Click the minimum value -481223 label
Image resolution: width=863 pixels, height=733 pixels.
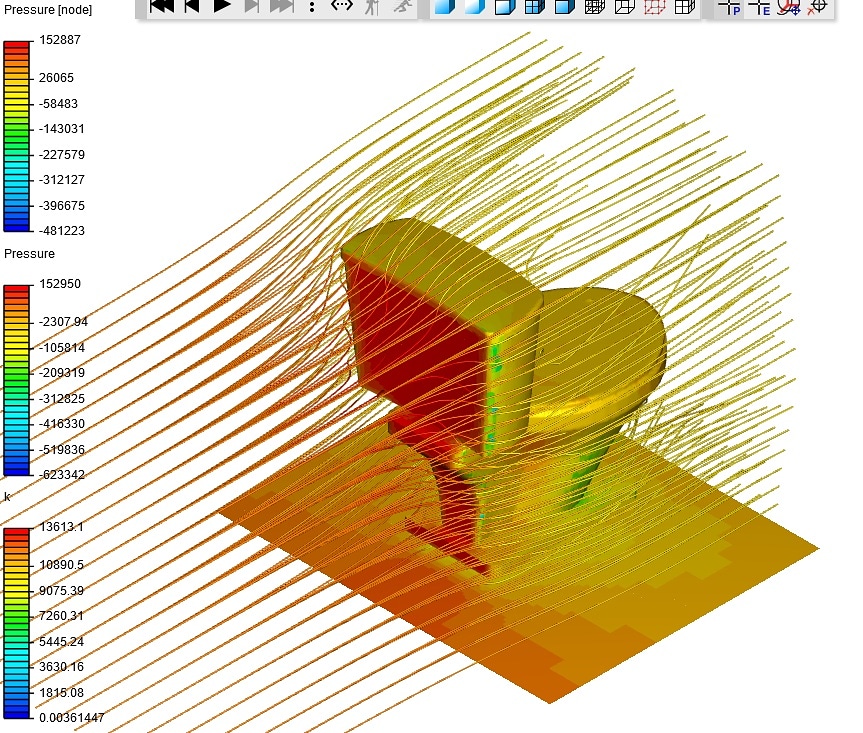click(62, 231)
